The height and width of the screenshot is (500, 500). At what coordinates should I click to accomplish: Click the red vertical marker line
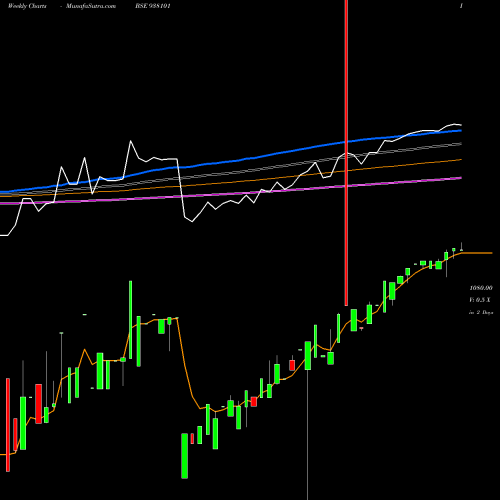(x=346, y=153)
